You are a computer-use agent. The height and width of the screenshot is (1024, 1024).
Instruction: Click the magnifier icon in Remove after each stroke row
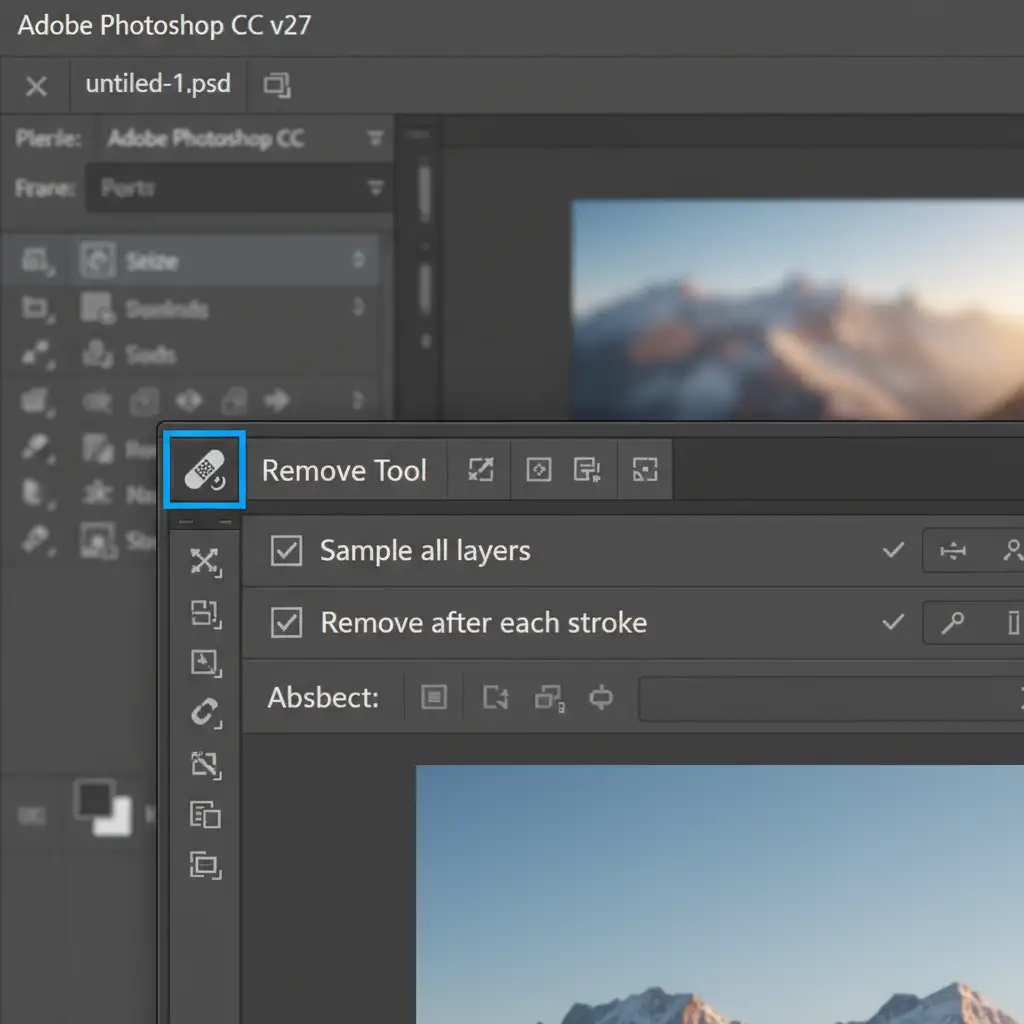click(x=953, y=624)
